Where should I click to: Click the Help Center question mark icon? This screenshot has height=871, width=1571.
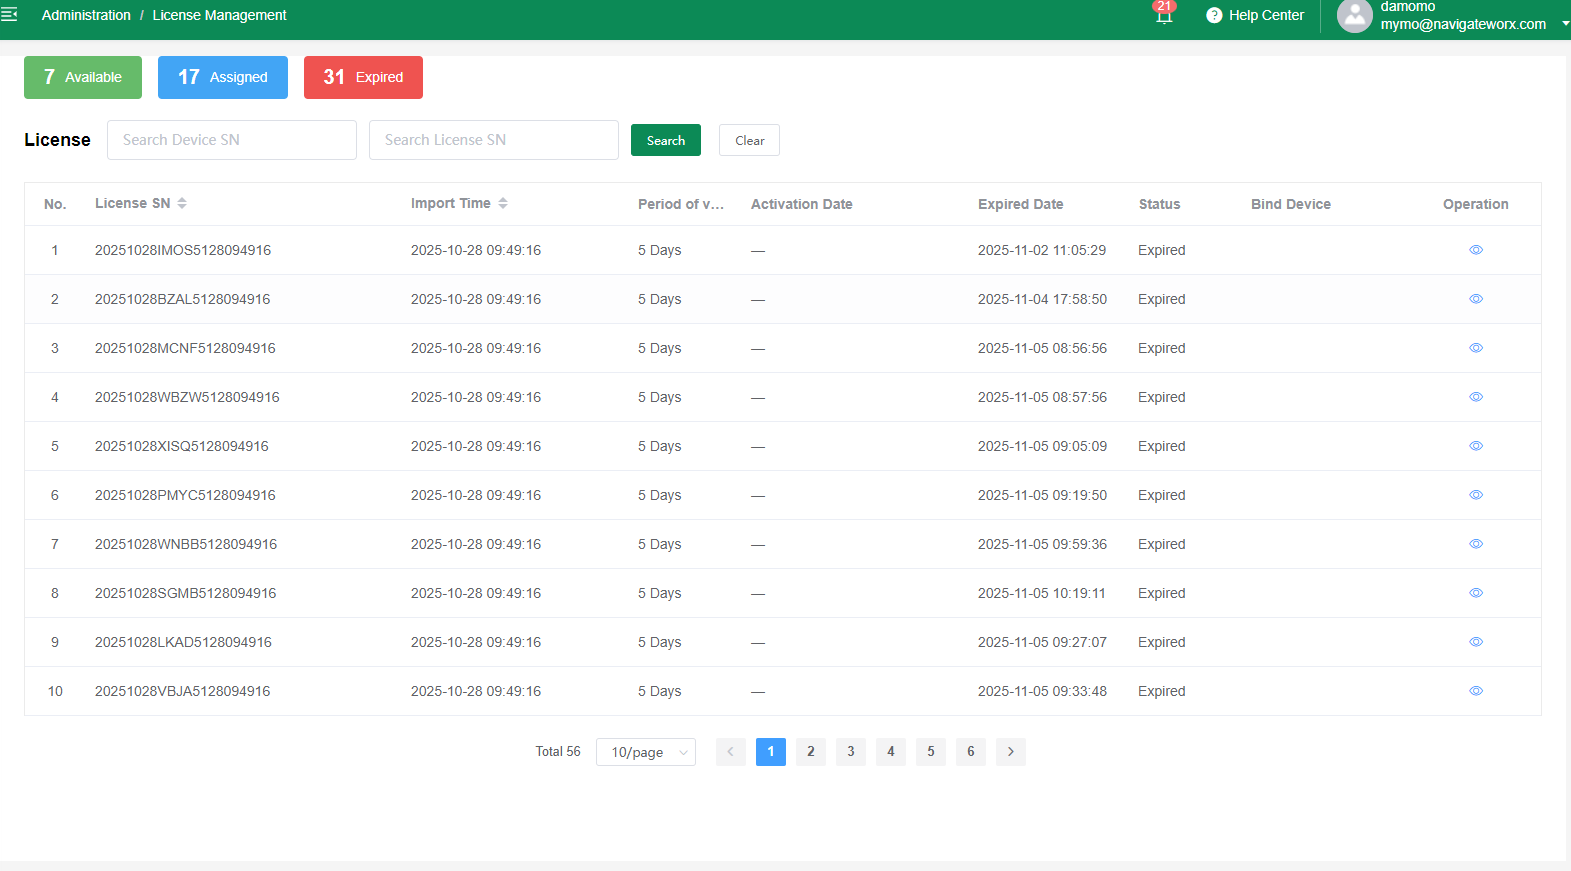pyautogui.click(x=1214, y=16)
